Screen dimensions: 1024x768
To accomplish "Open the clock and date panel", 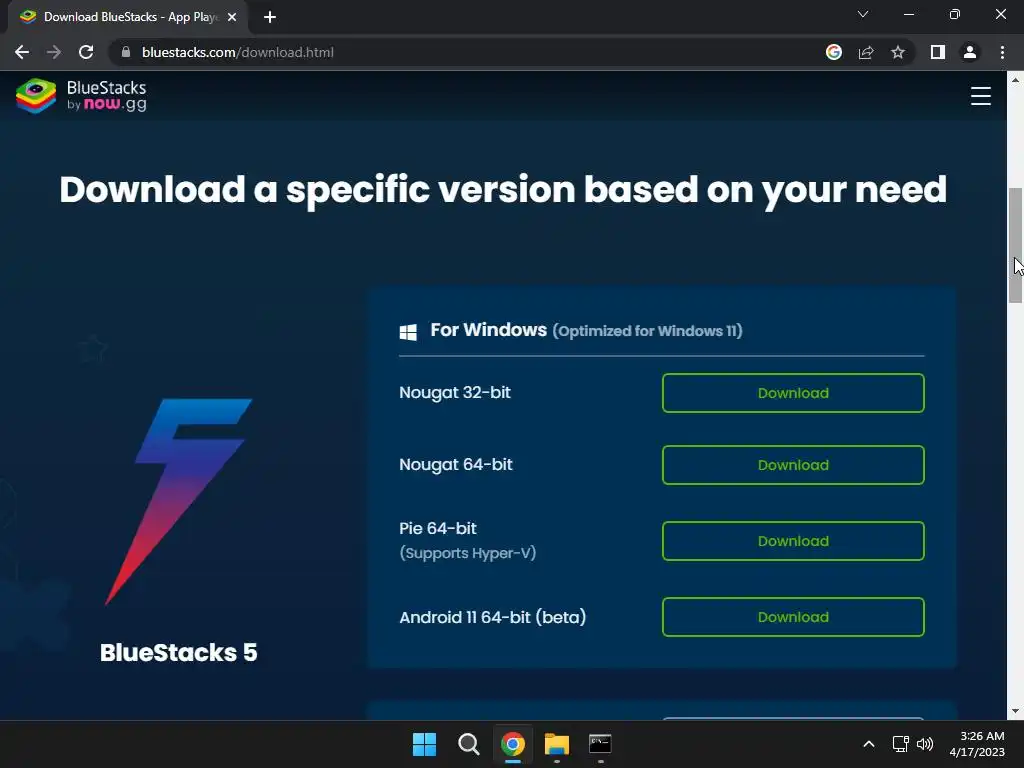I will point(977,744).
